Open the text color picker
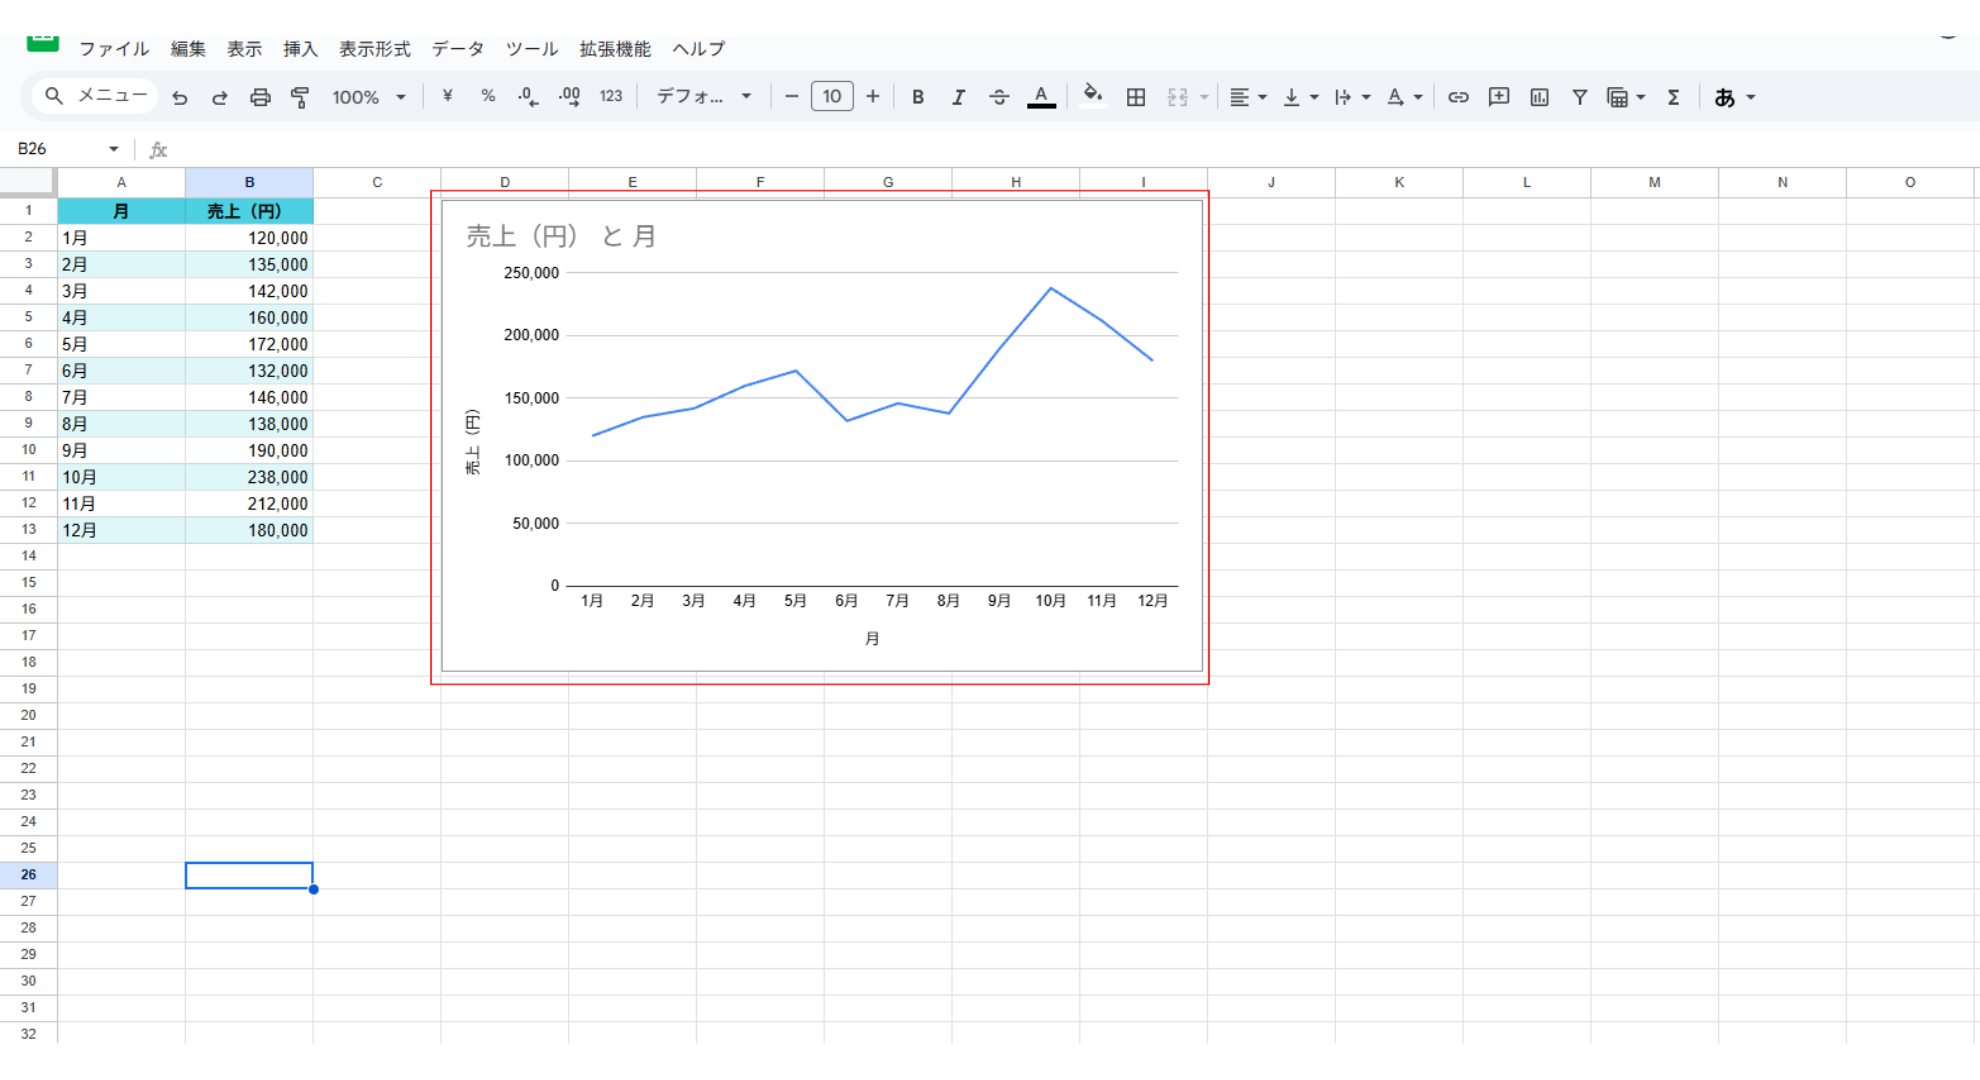This screenshot has height=1080, width=1980. (1041, 97)
